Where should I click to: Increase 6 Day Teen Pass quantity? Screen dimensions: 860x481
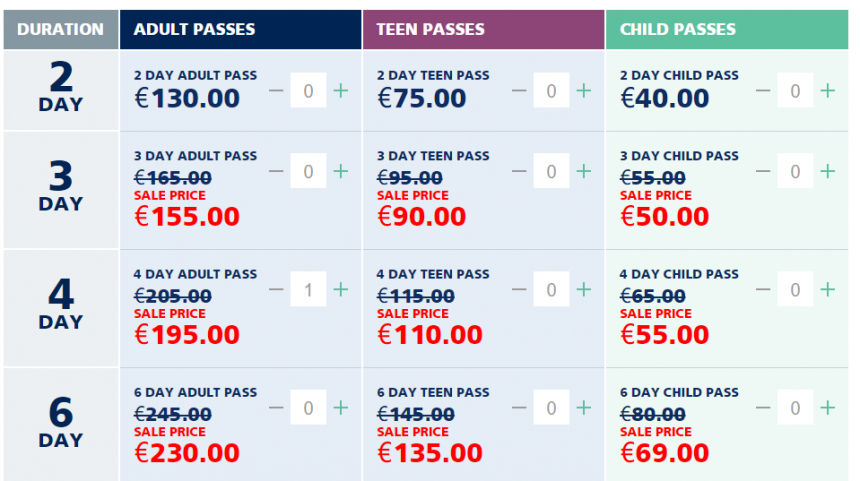point(584,408)
